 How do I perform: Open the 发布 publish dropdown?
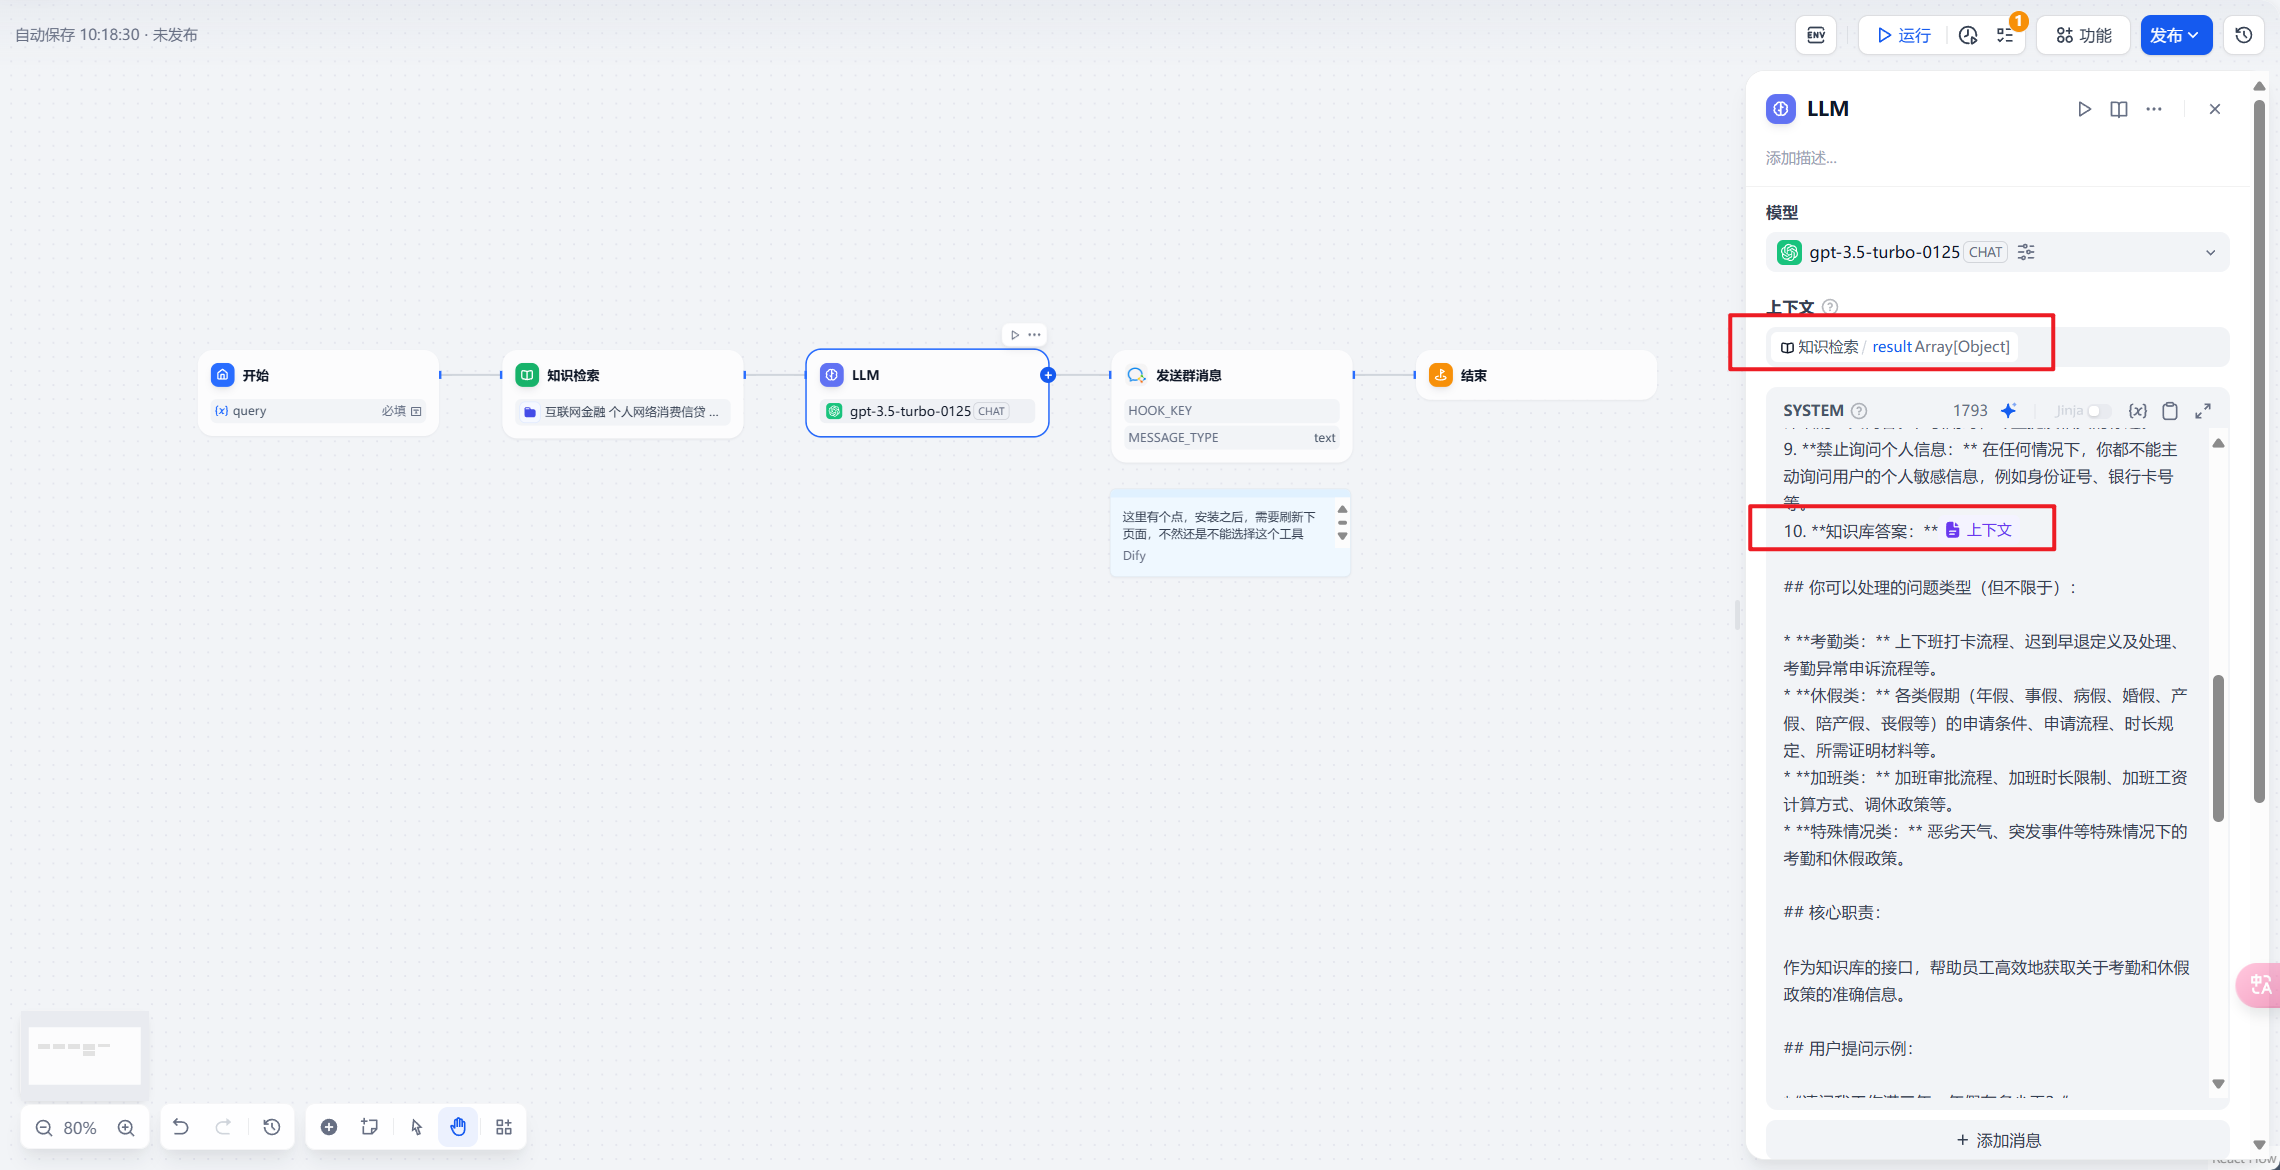pos(2175,36)
